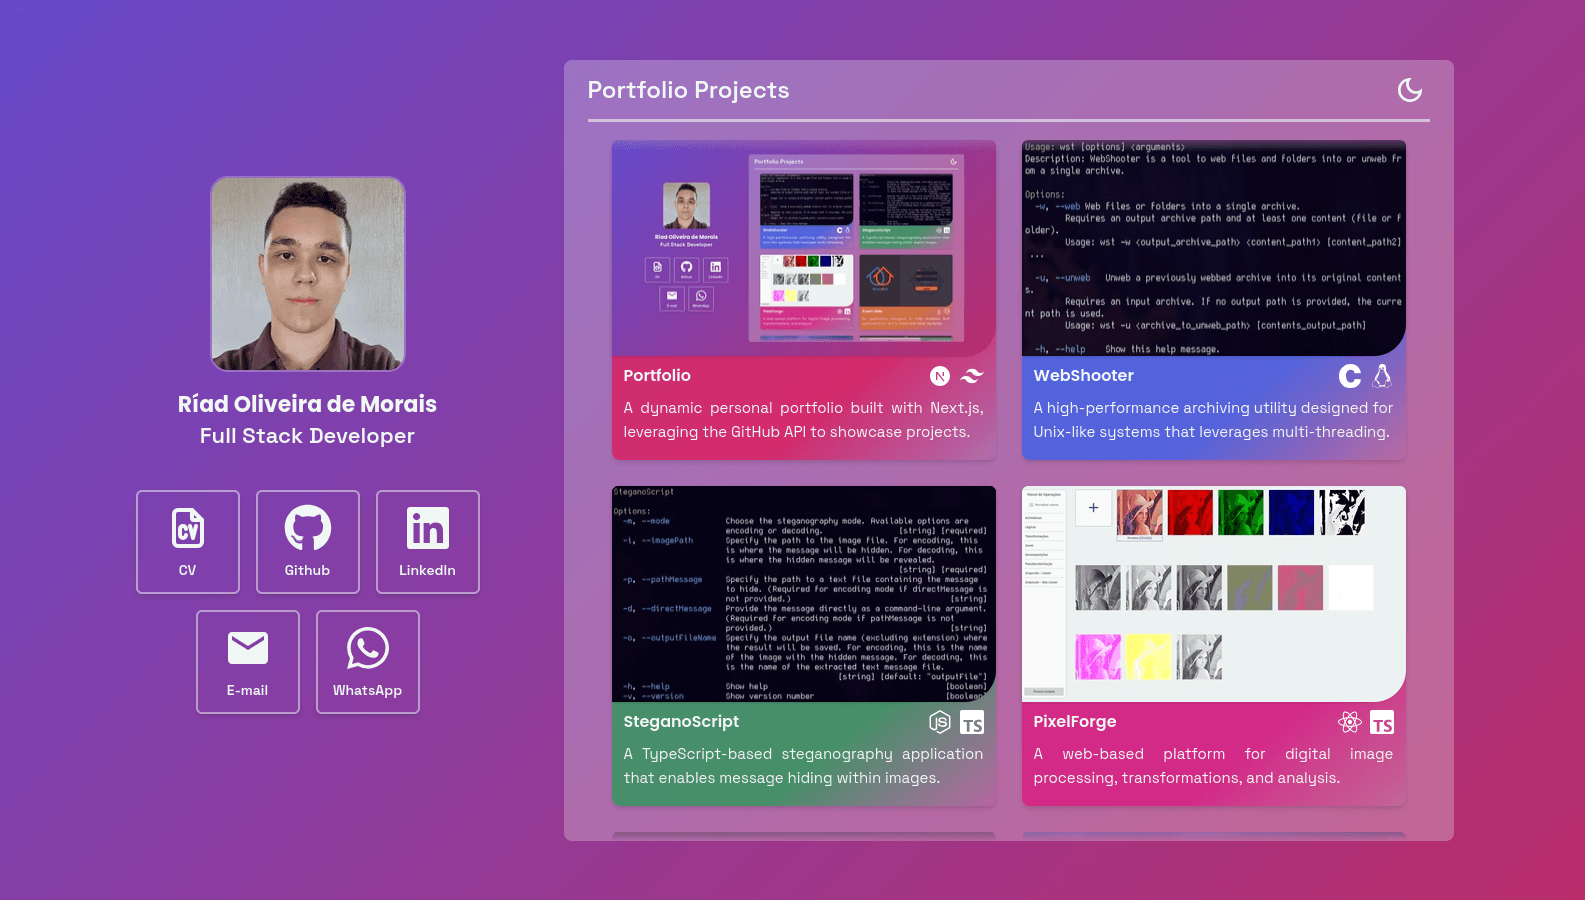This screenshot has width=1585, height=900.
Task: Click the C language icon on WebShooter card
Action: point(1350,376)
